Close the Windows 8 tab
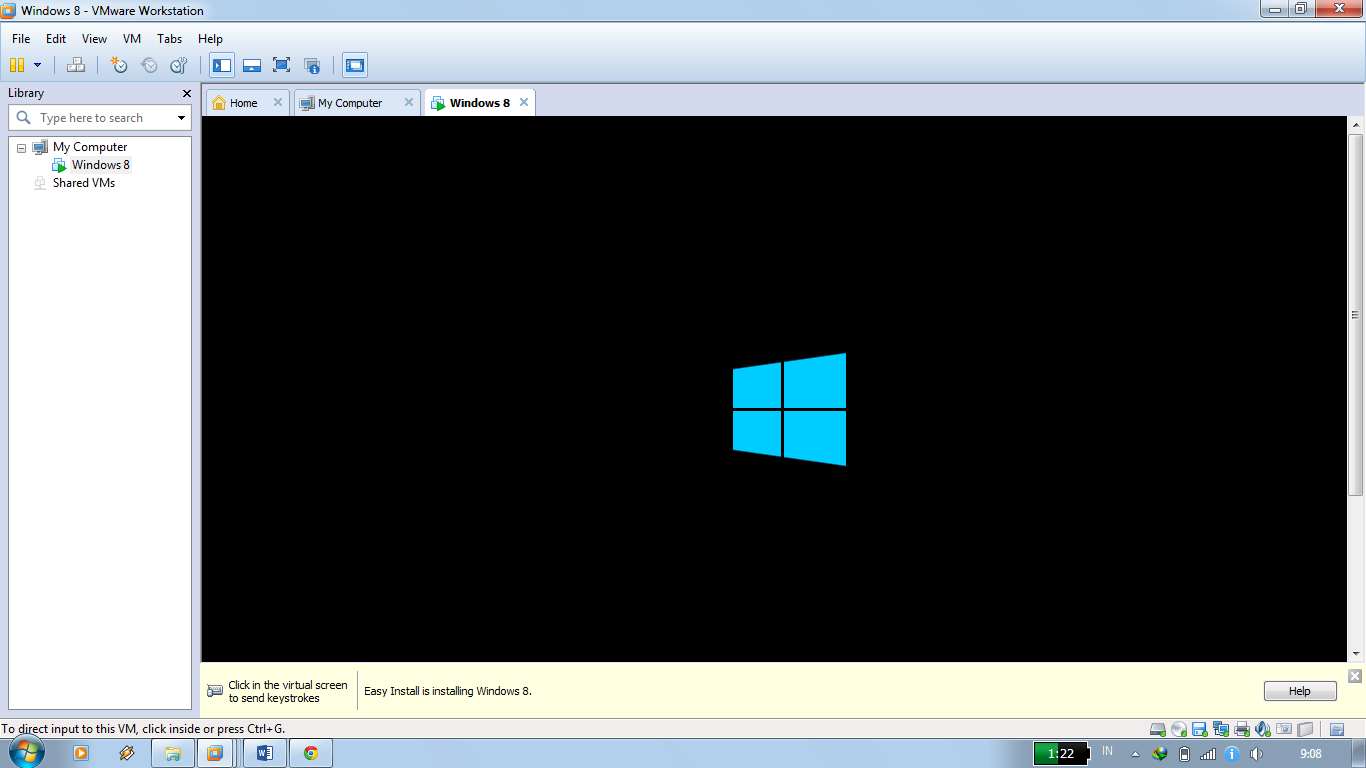This screenshot has width=1366, height=768. [x=523, y=102]
